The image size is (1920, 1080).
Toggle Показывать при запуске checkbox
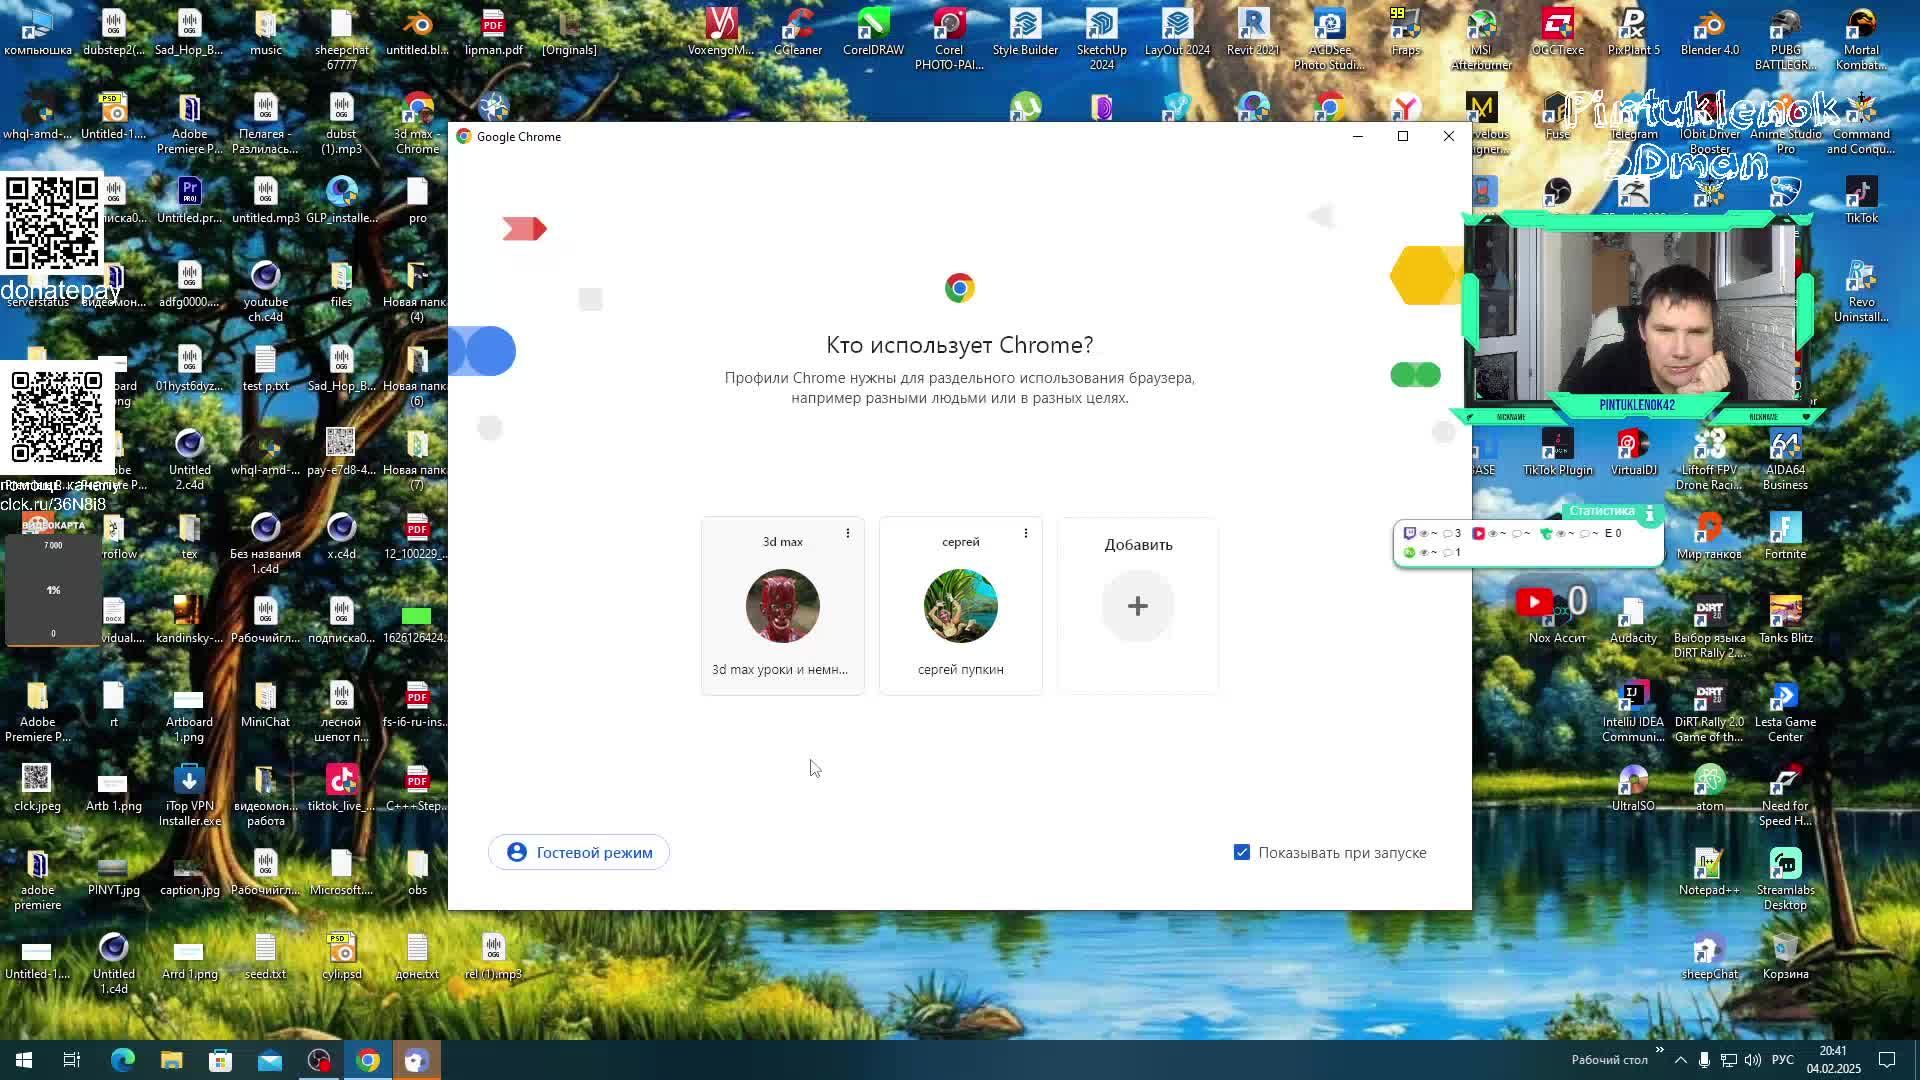point(1240,852)
